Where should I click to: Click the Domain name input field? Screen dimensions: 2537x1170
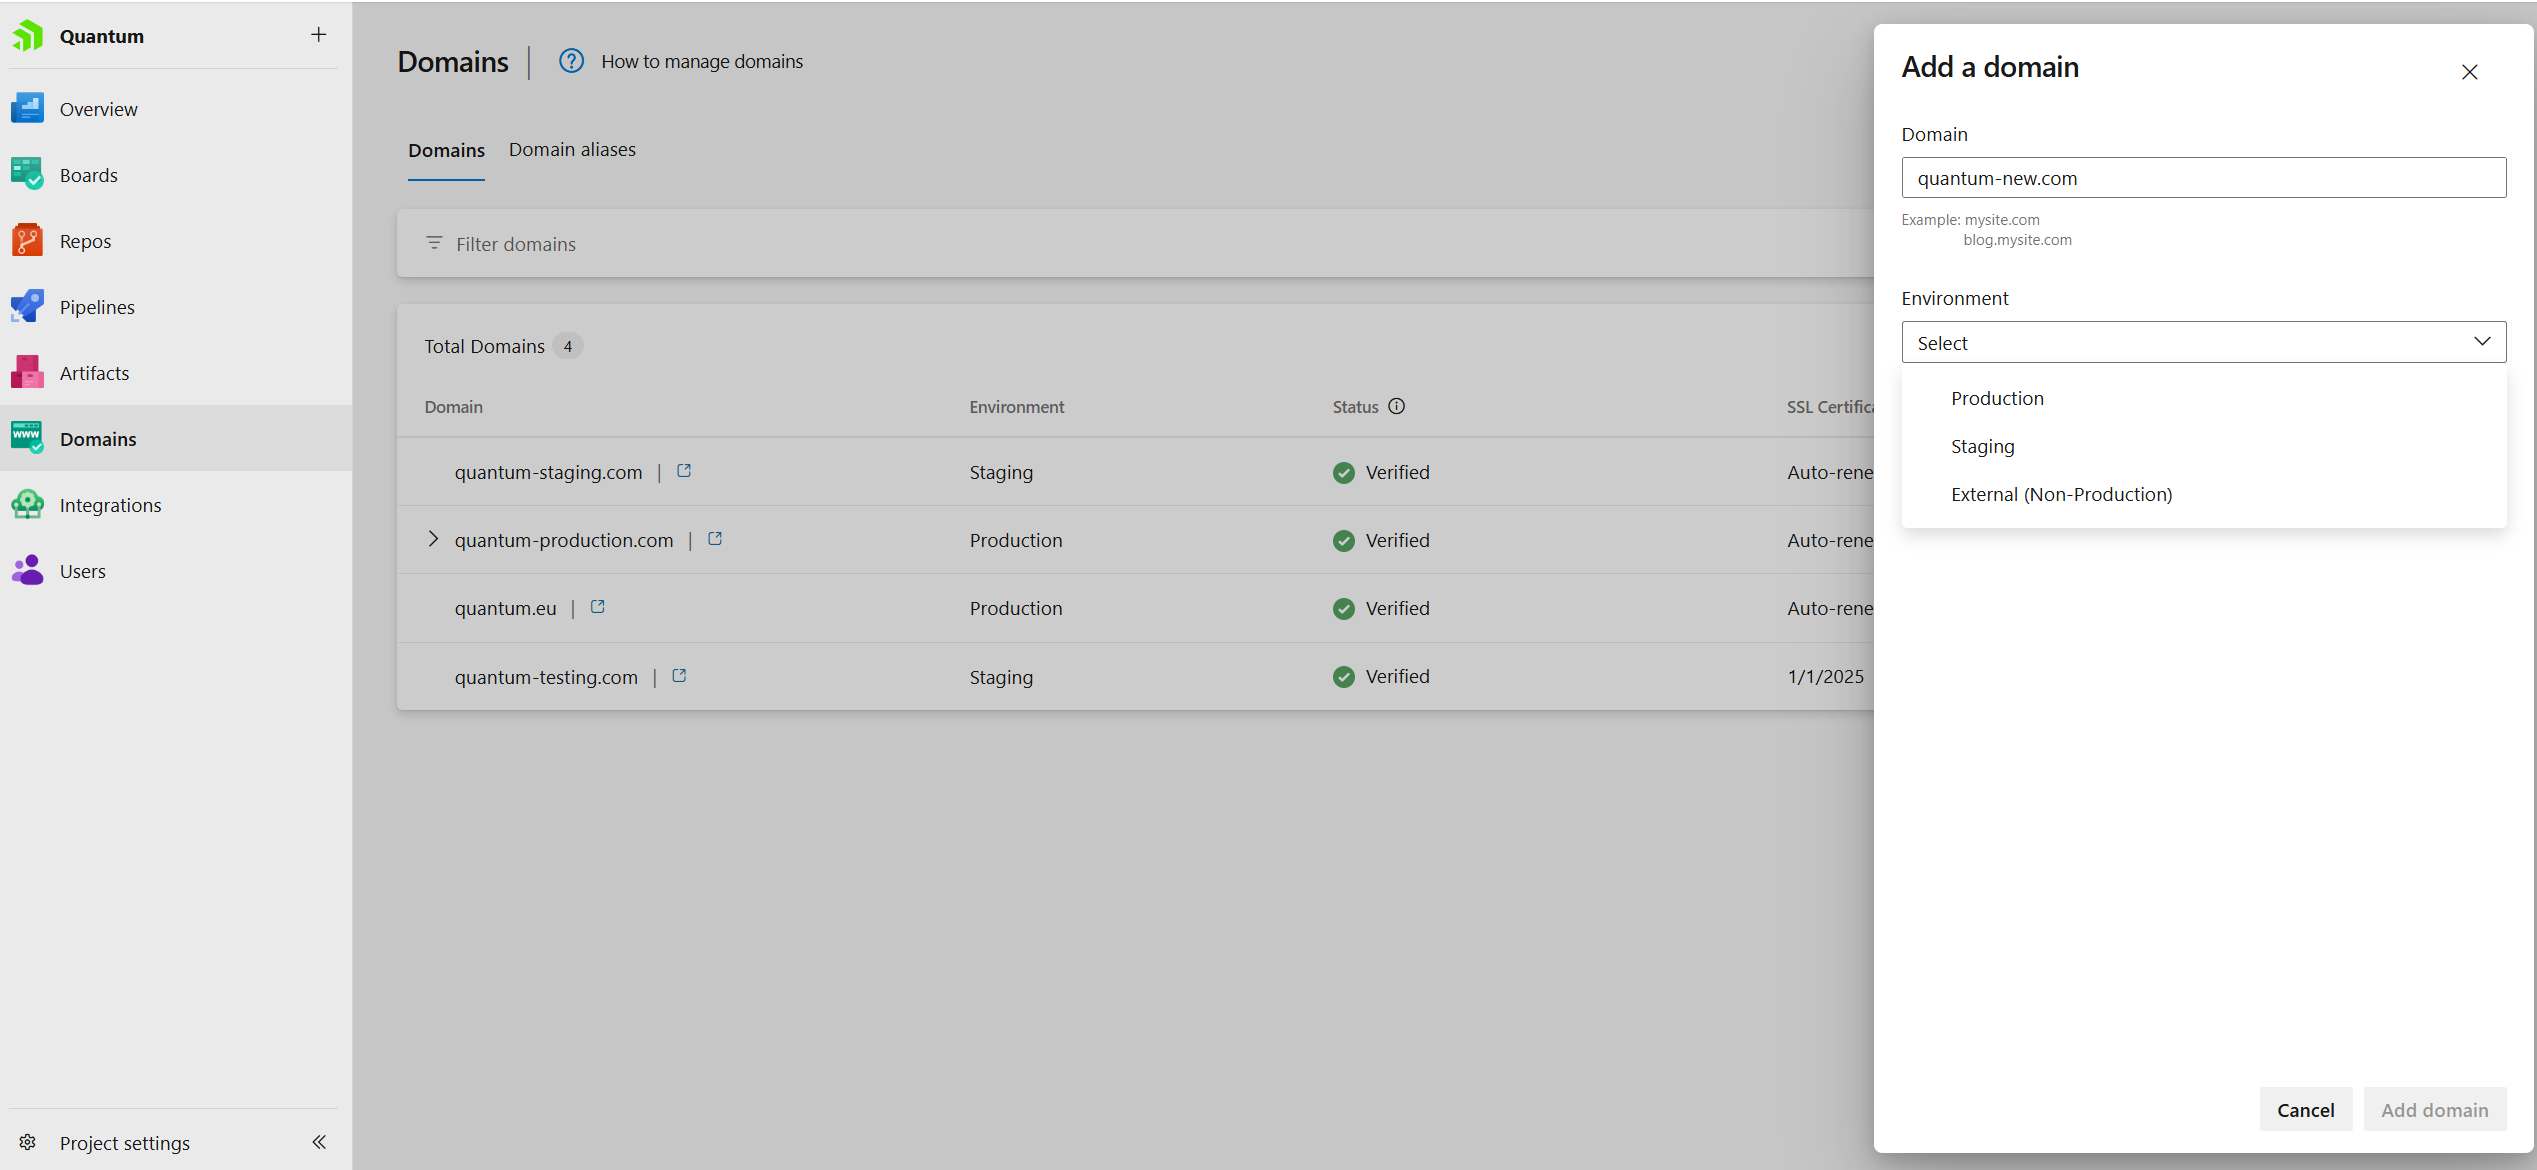[x=2203, y=178]
